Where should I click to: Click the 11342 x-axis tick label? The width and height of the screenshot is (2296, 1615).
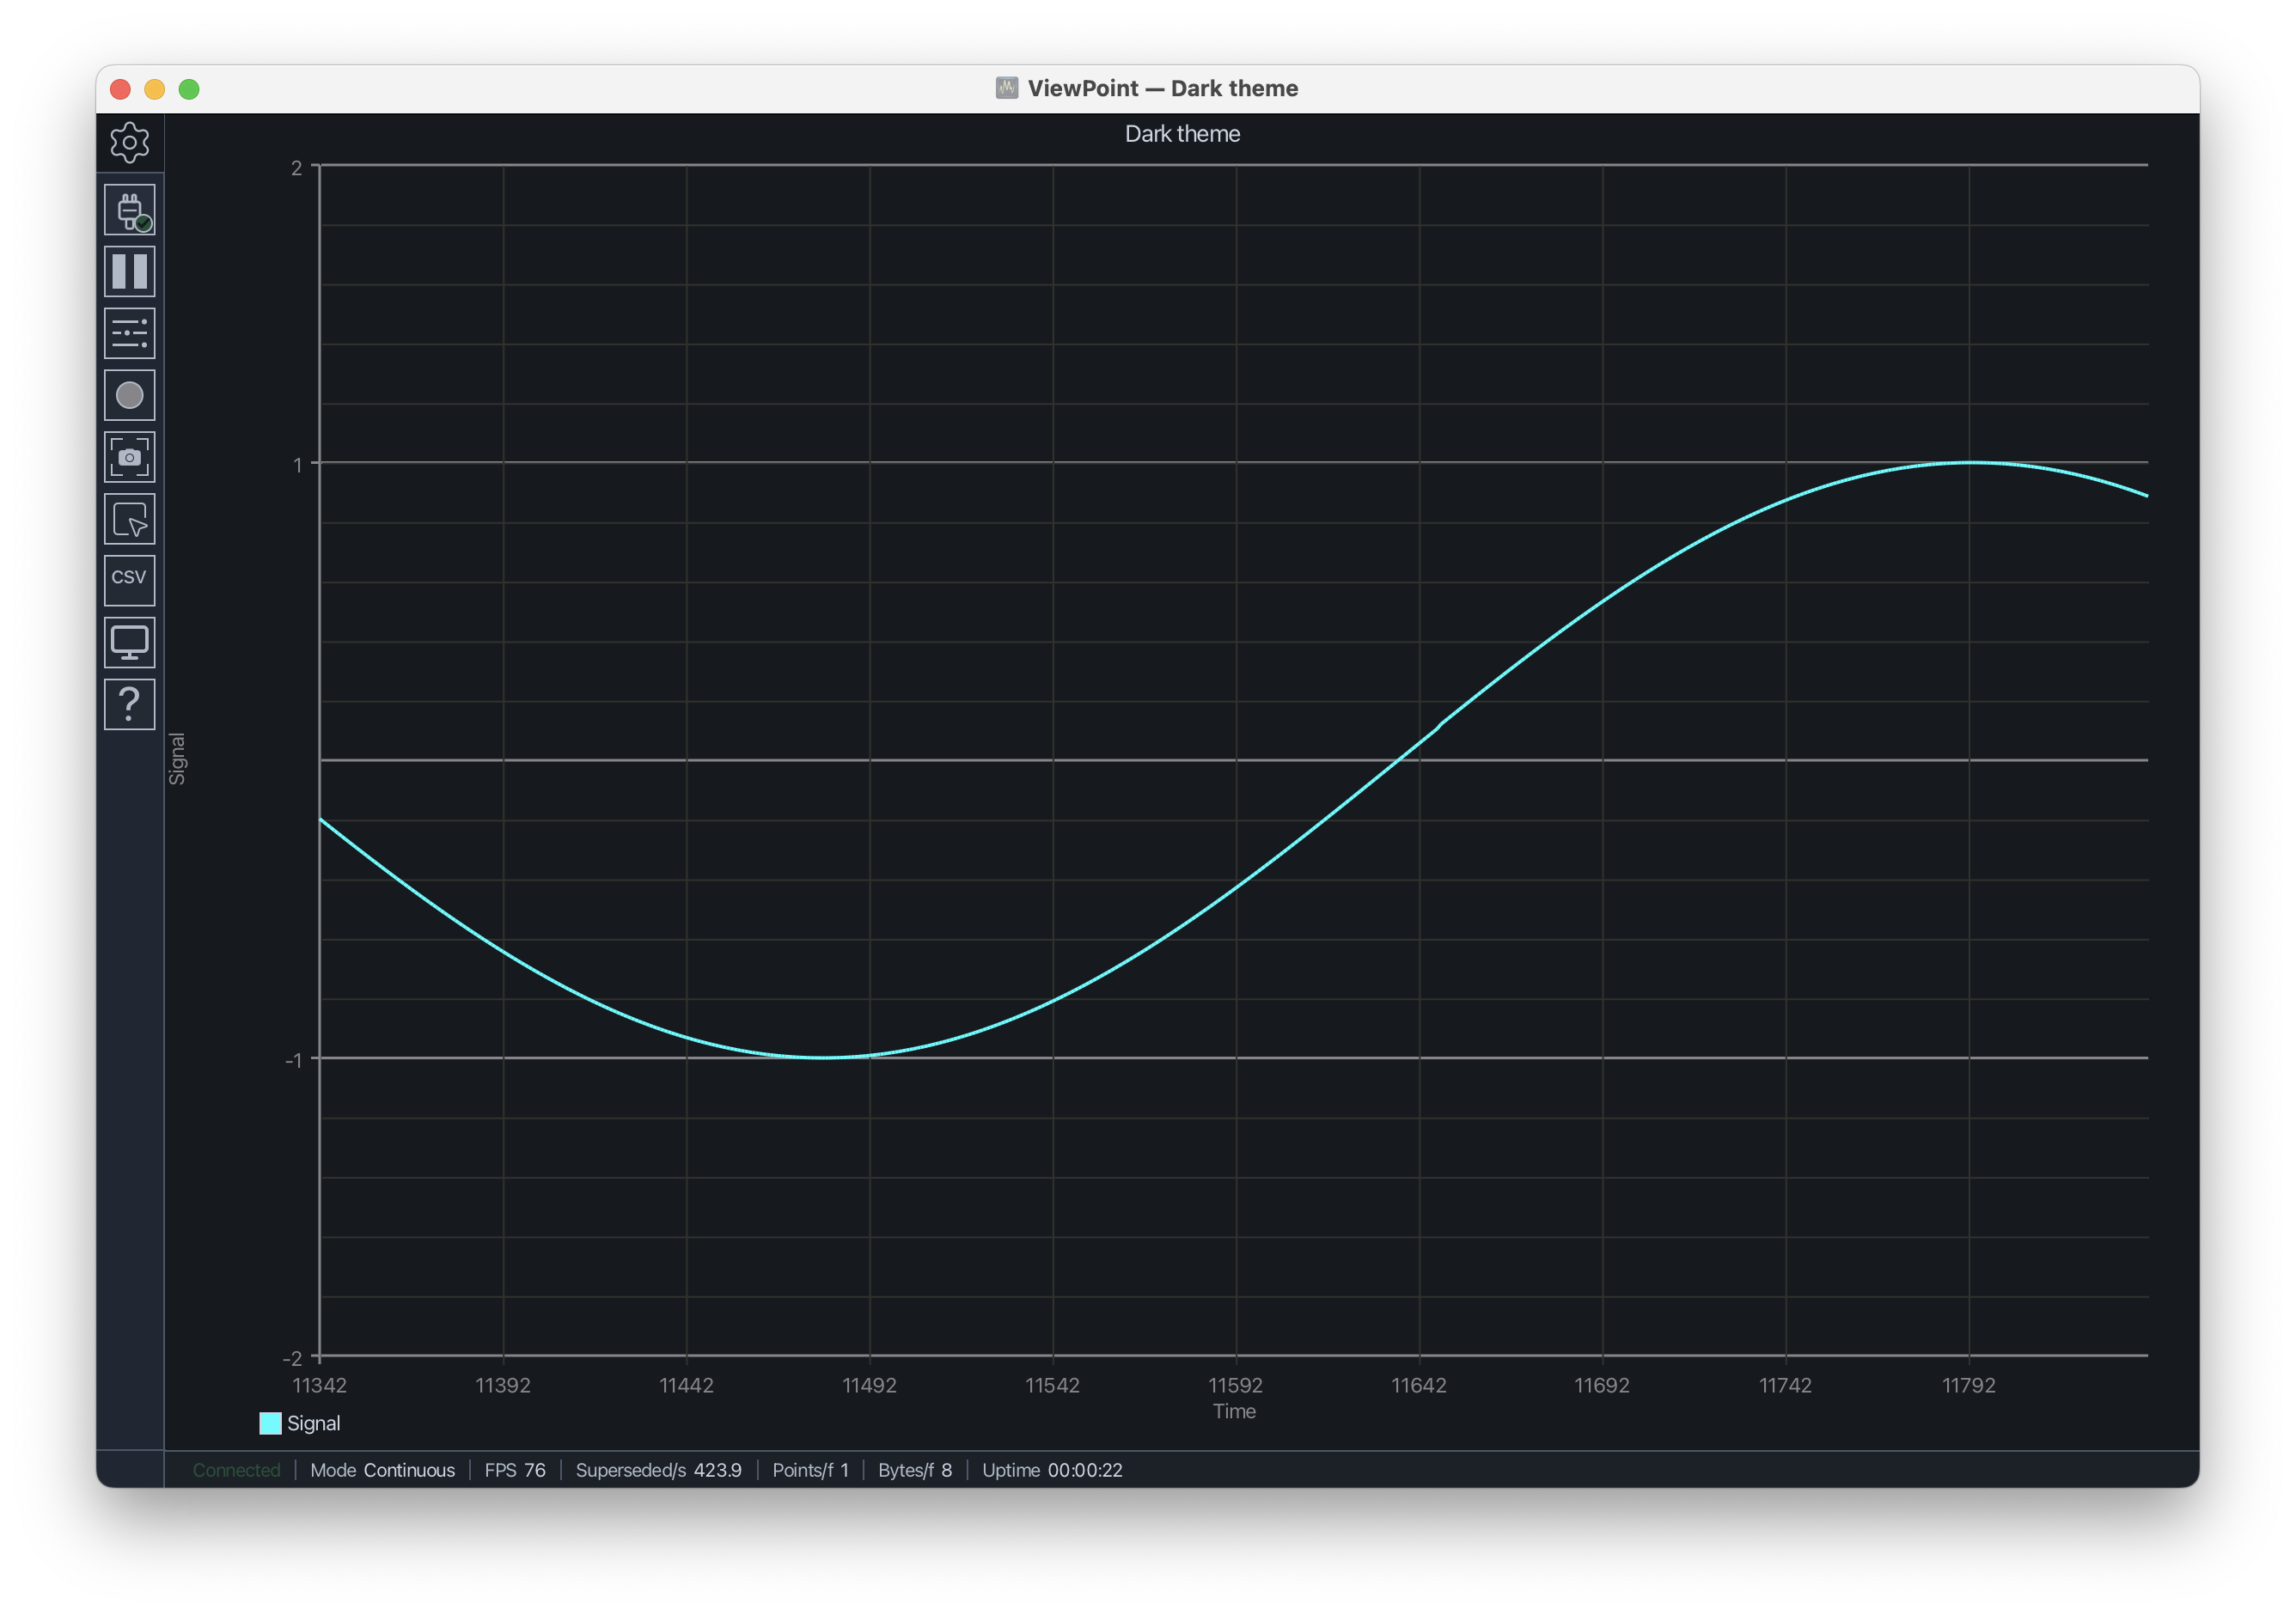[x=320, y=1386]
